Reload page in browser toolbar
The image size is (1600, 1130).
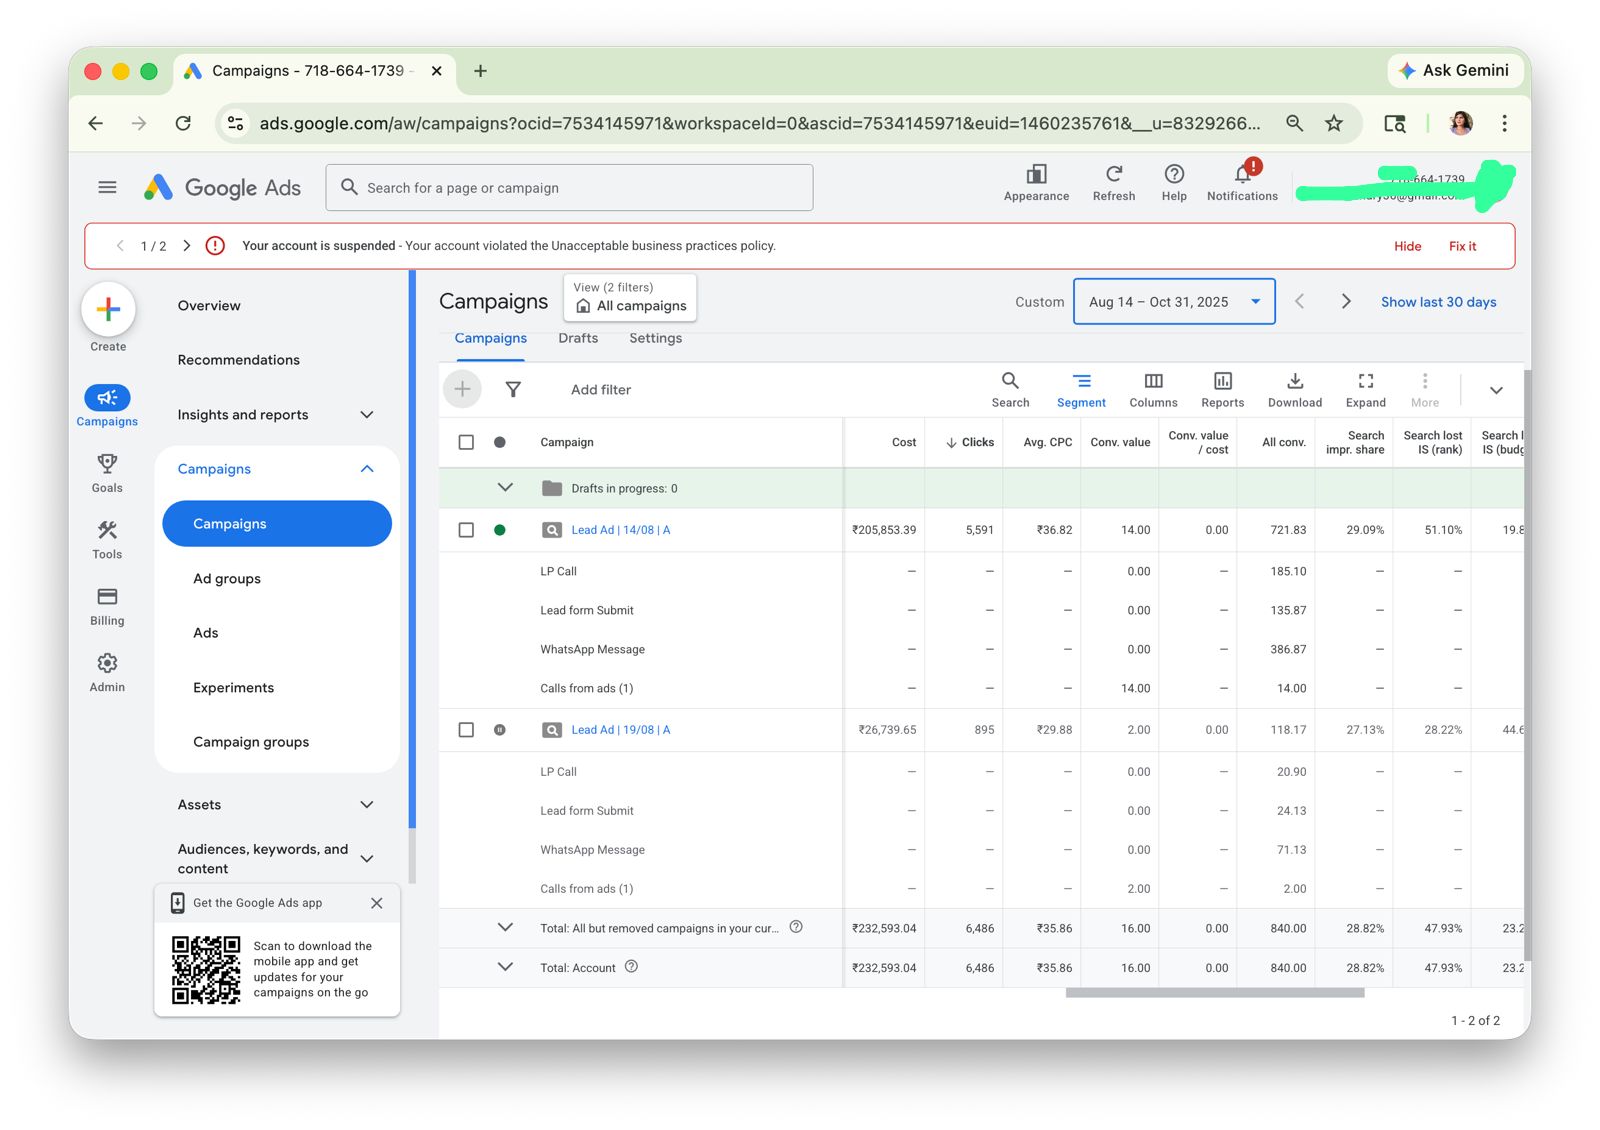[x=183, y=123]
